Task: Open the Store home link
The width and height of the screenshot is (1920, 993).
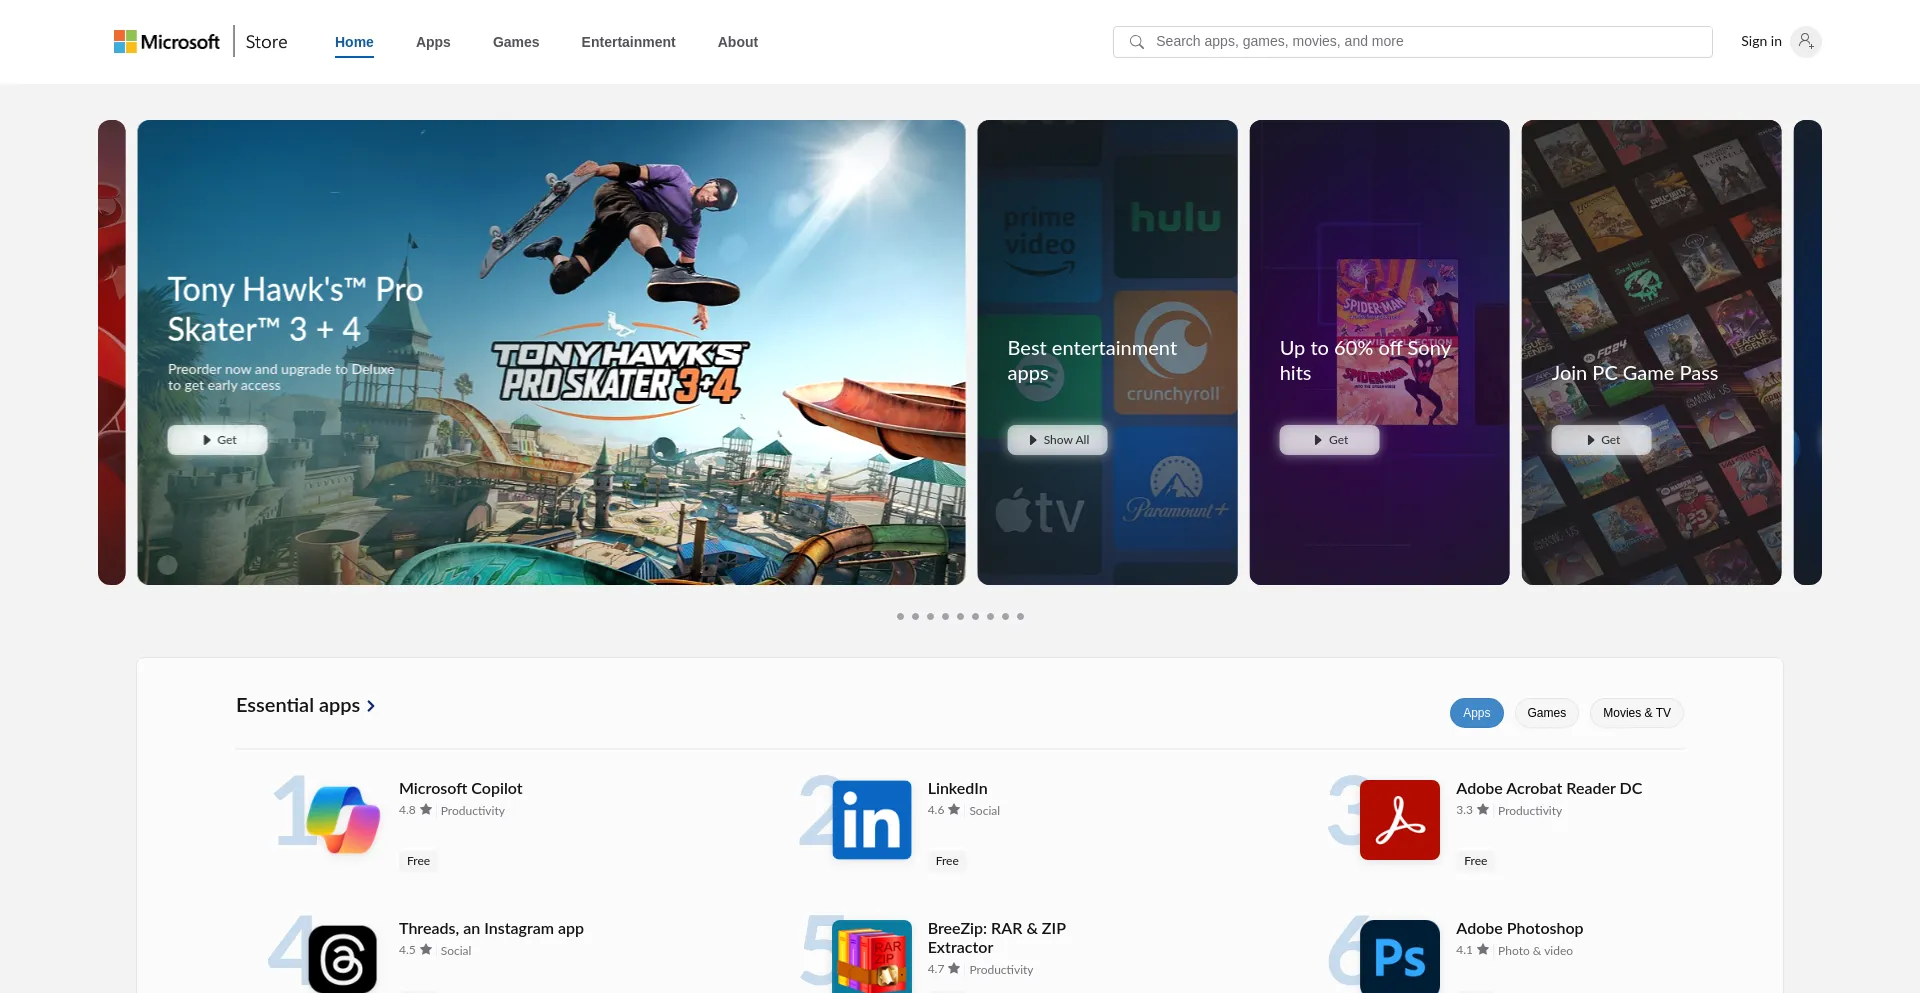Action: [266, 42]
